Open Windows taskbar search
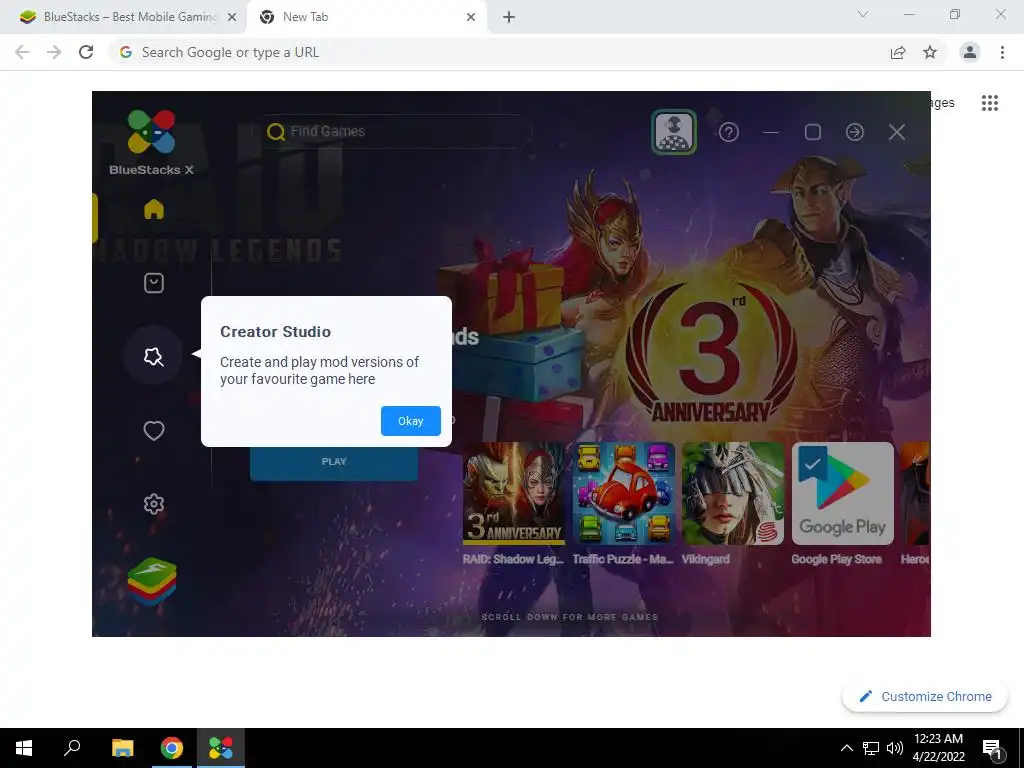This screenshot has width=1024, height=768. pyautogui.click(x=72, y=748)
